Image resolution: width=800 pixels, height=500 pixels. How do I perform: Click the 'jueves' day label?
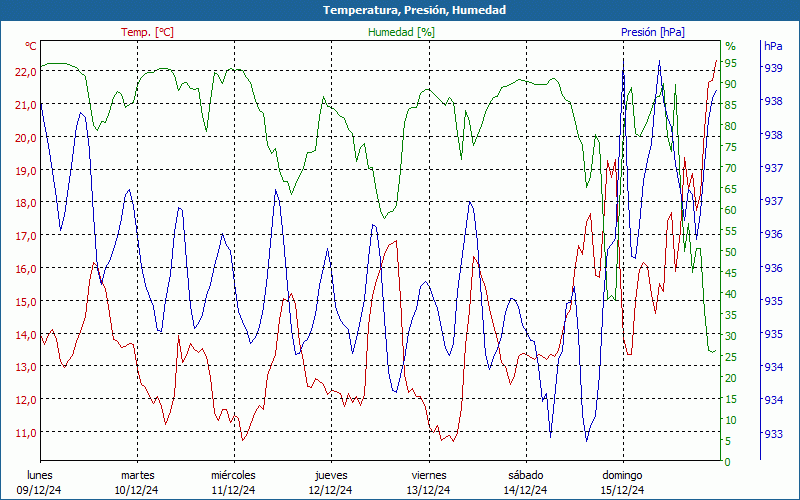[331, 476]
